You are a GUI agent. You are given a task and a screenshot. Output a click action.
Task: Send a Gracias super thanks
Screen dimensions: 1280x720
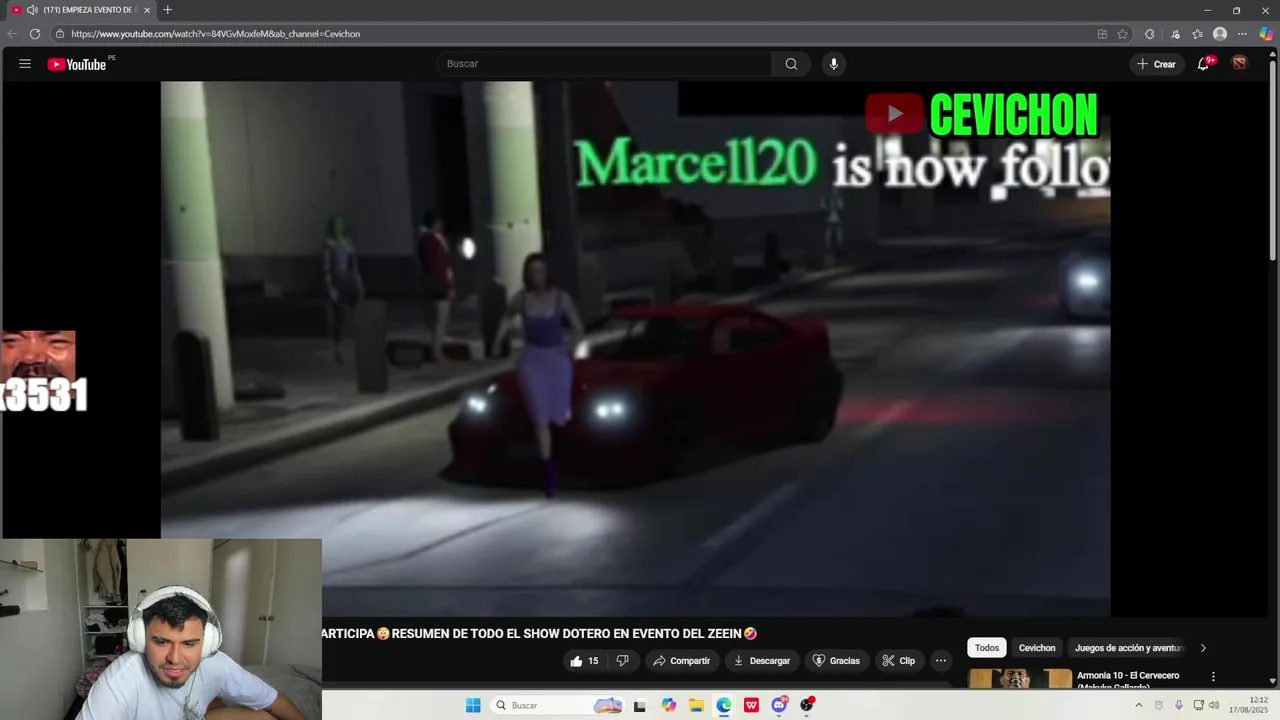[836, 661]
